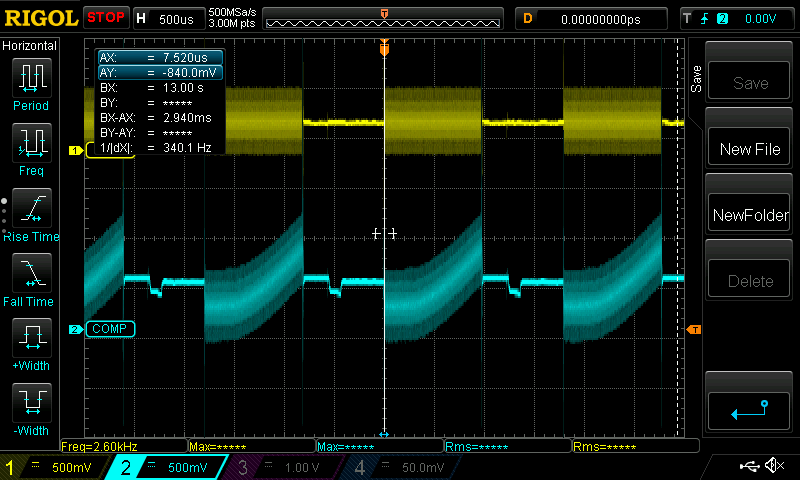Viewport: 800px width, 480px height.
Task: Click the COMP channel 2 label
Action: 110,329
